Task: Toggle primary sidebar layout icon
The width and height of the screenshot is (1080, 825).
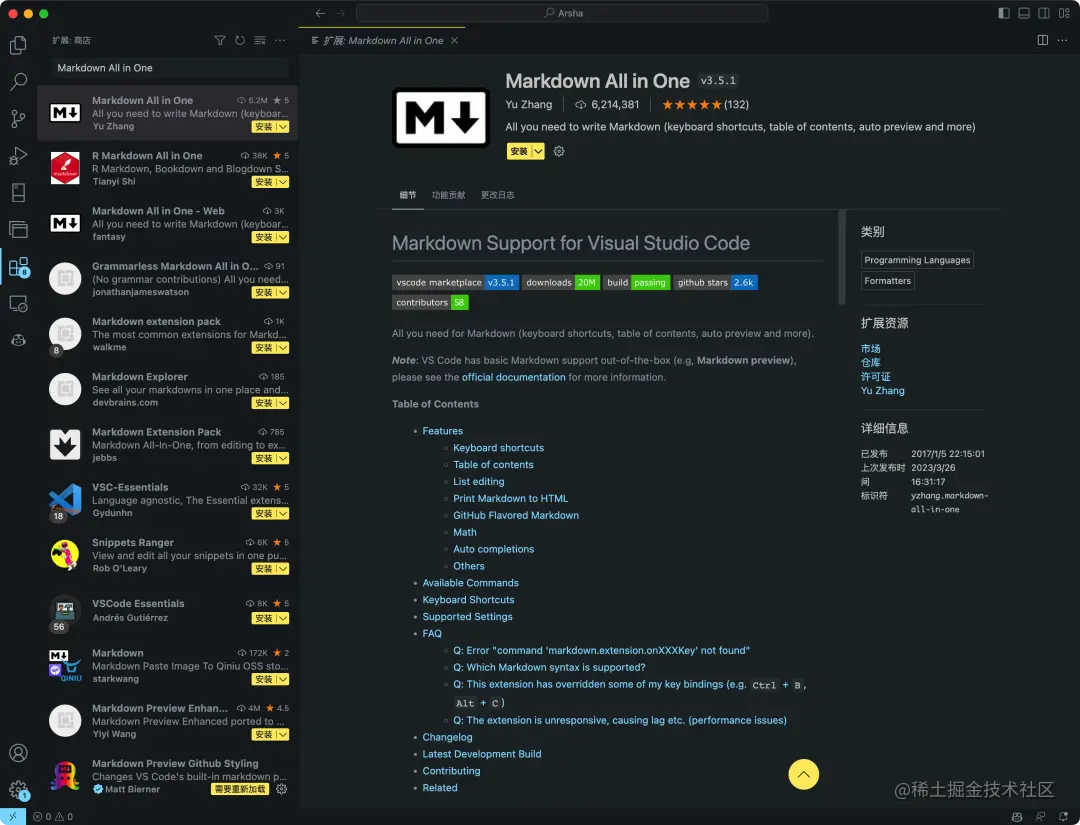Action: (1004, 13)
